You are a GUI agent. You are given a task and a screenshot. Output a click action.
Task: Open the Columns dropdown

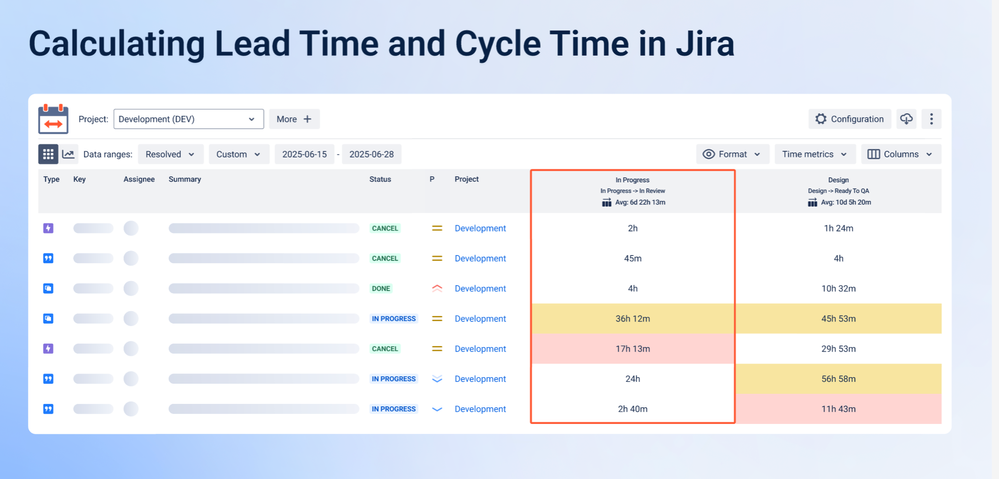tap(901, 154)
